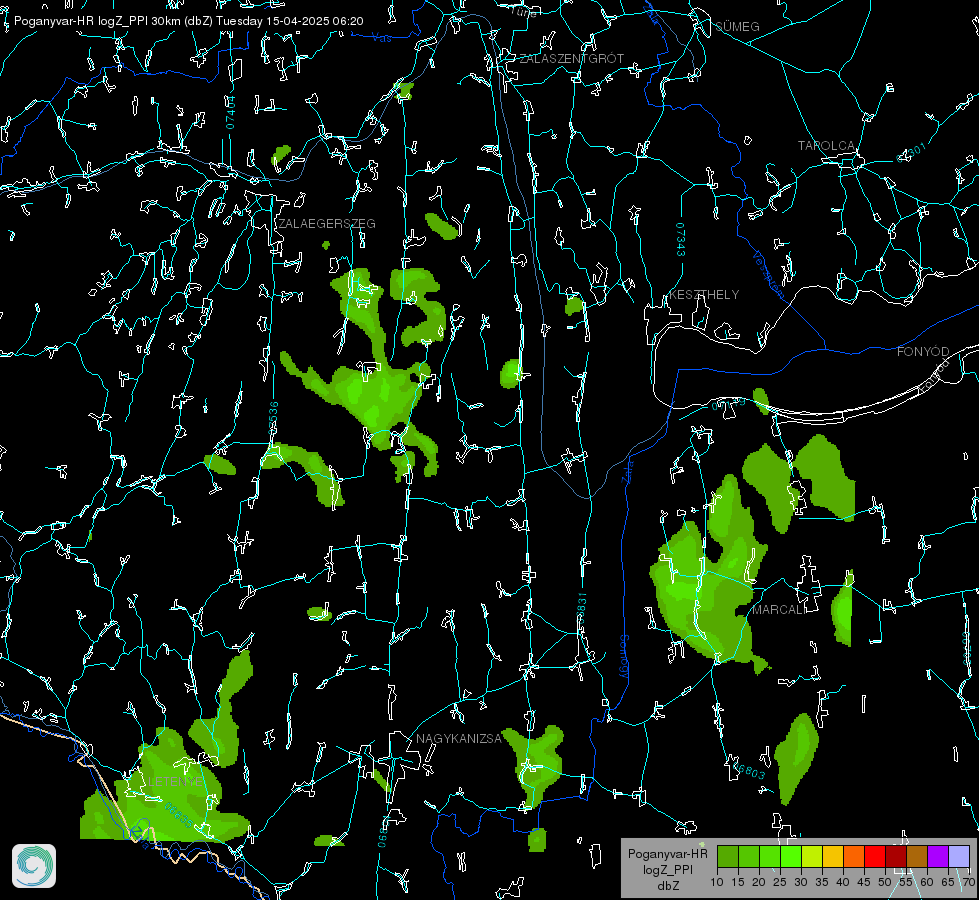Screen dimensions: 979x900
Task: Click the legend scale value 70
Action: pyautogui.click(x=968, y=882)
